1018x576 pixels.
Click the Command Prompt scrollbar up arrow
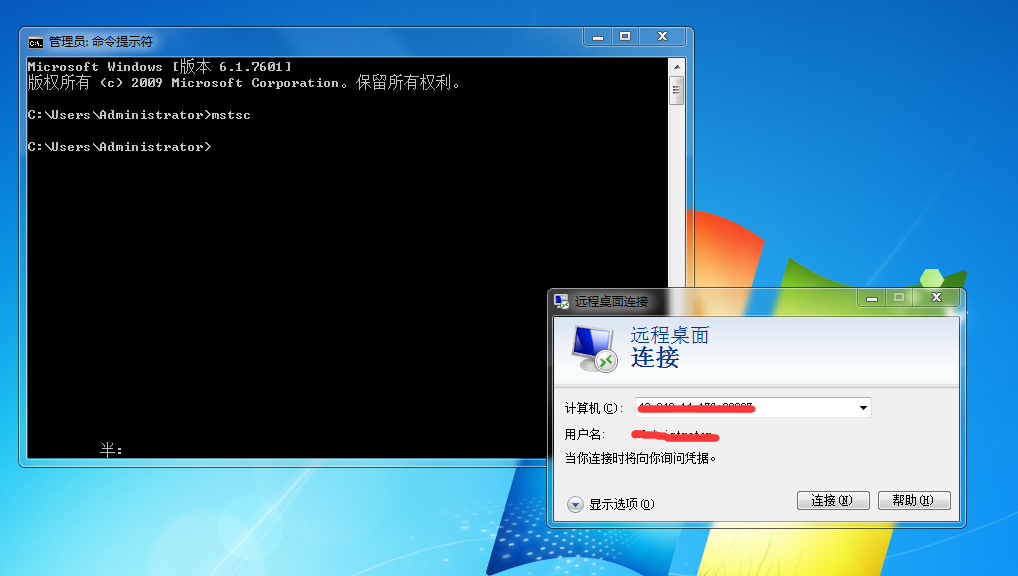click(677, 67)
